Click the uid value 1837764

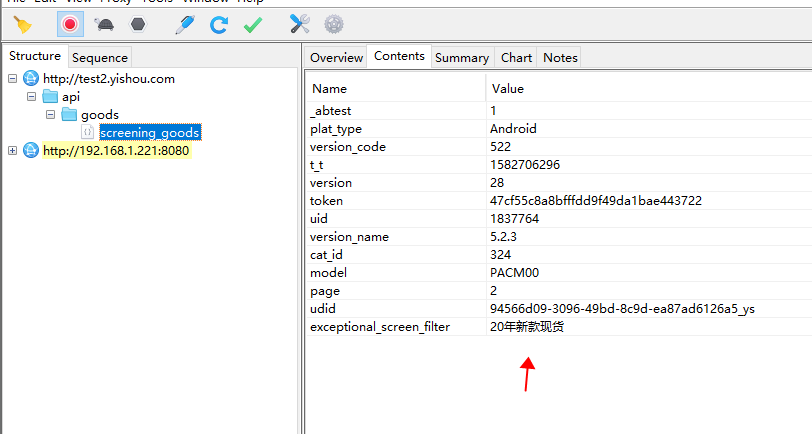(x=515, y=219)
